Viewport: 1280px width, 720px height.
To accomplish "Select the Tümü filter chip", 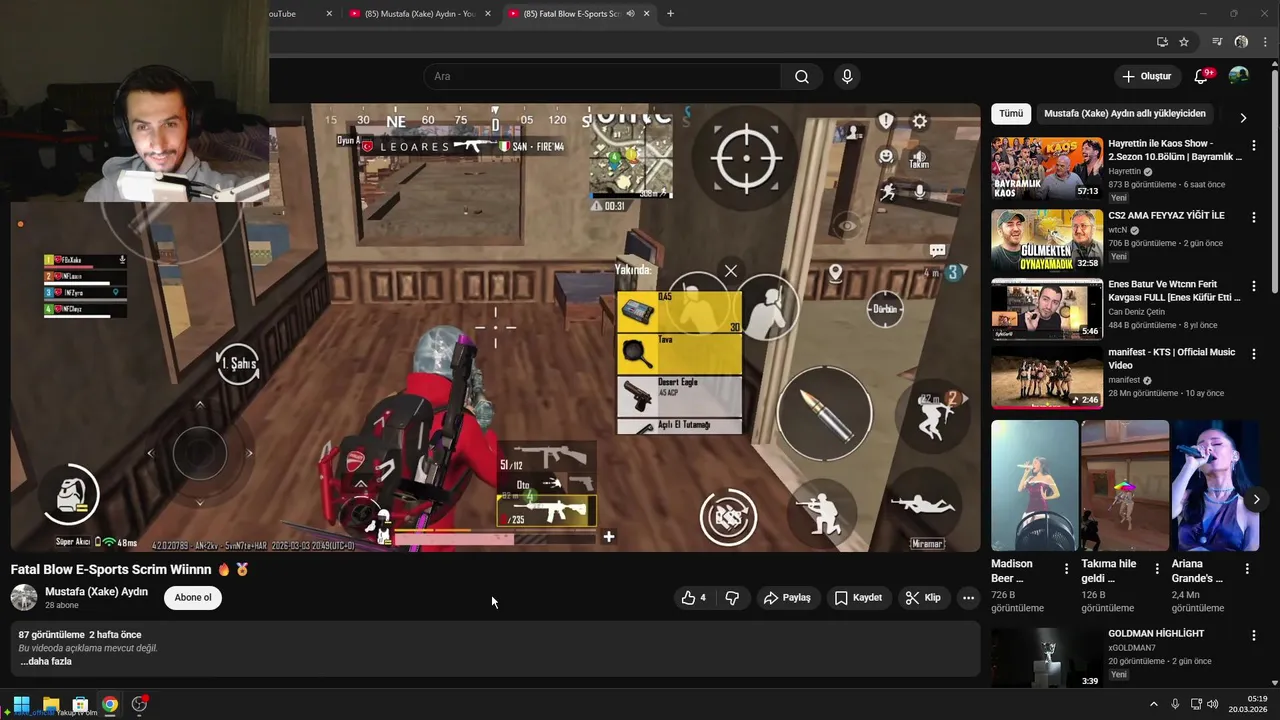I will [x=1011, y=114].
